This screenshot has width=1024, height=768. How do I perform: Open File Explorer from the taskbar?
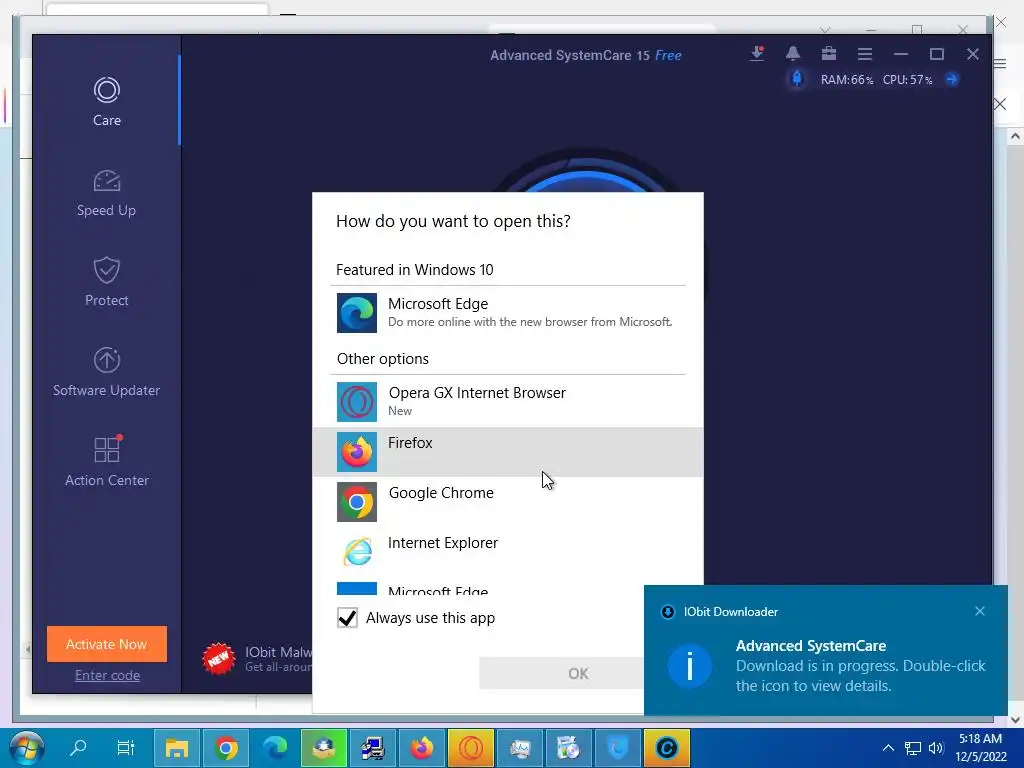[x=176, y=748]
